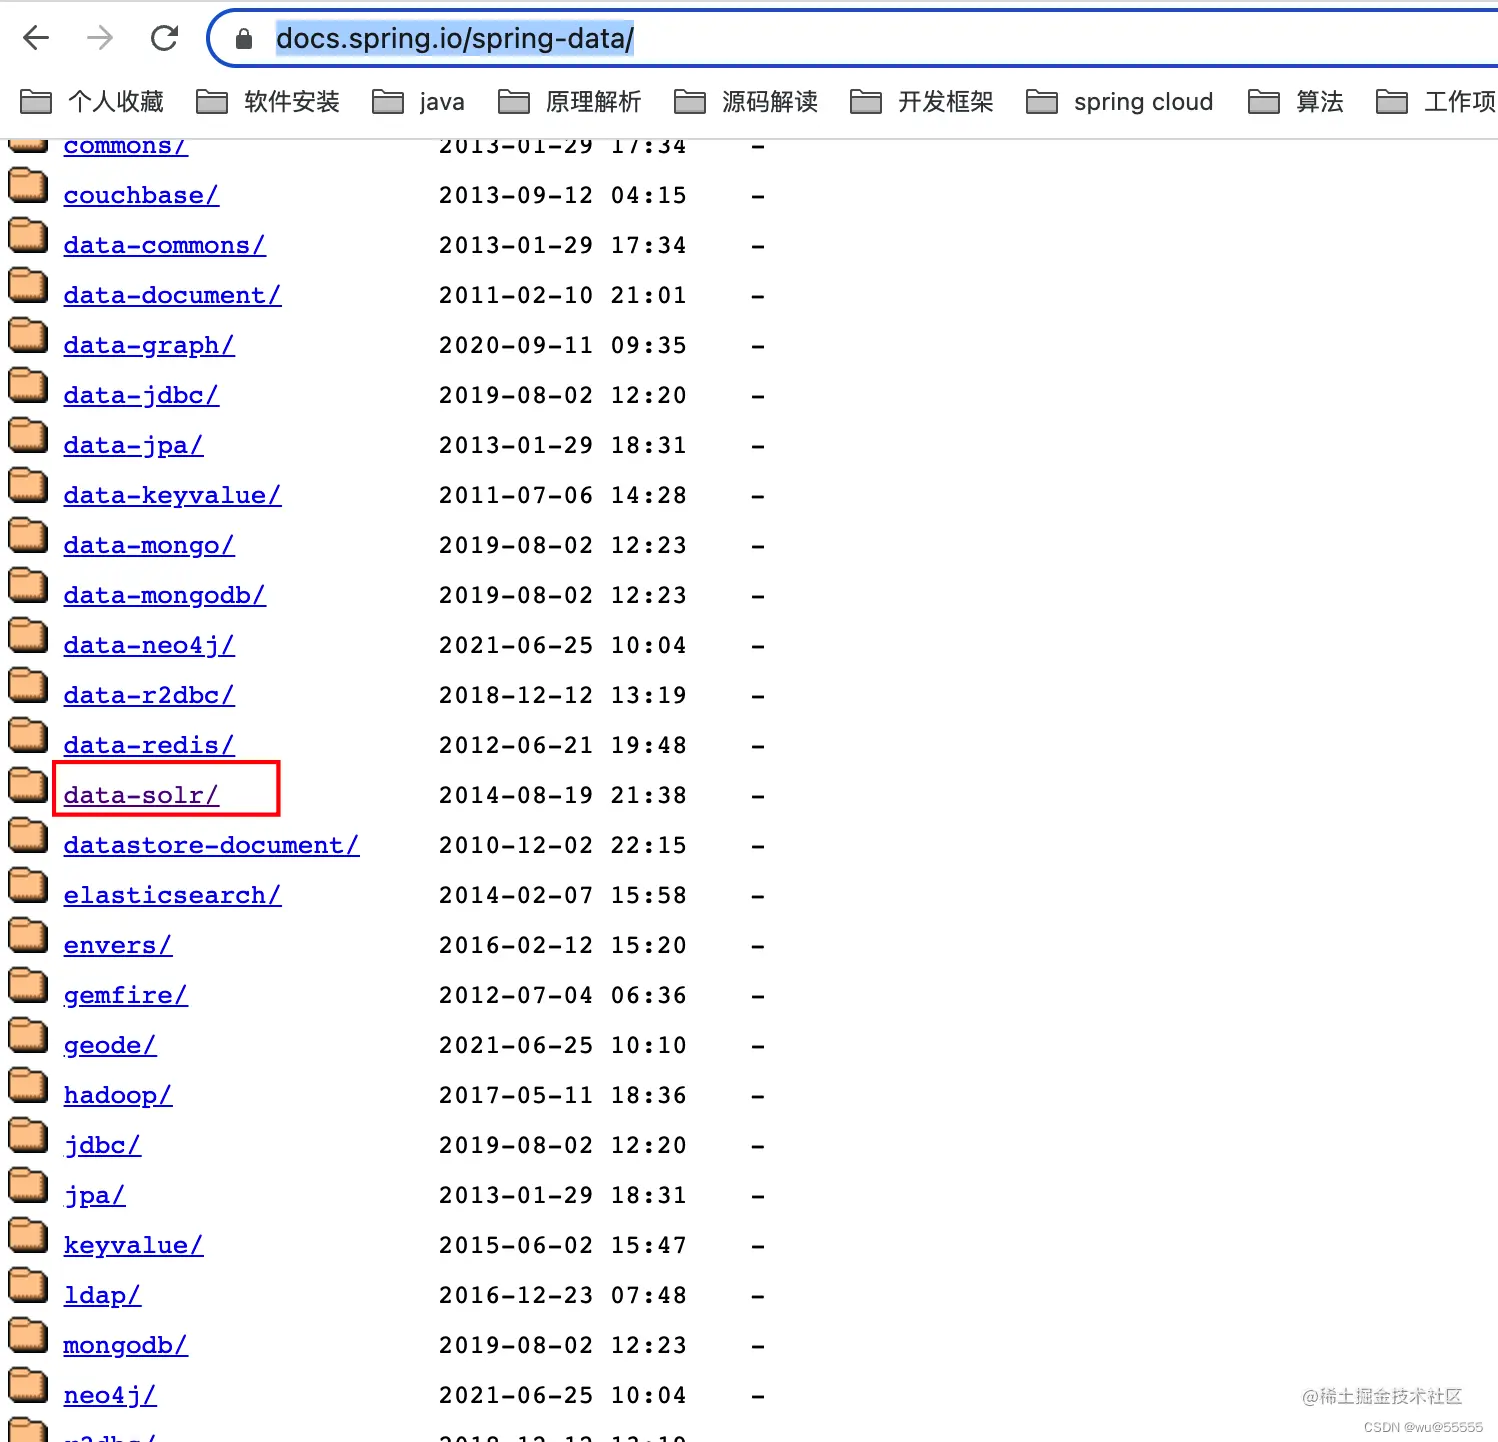Screen dimensions: 1498x1442
Task: Click the folder icon beside elasticsearch/
Action: pos(28,885)
